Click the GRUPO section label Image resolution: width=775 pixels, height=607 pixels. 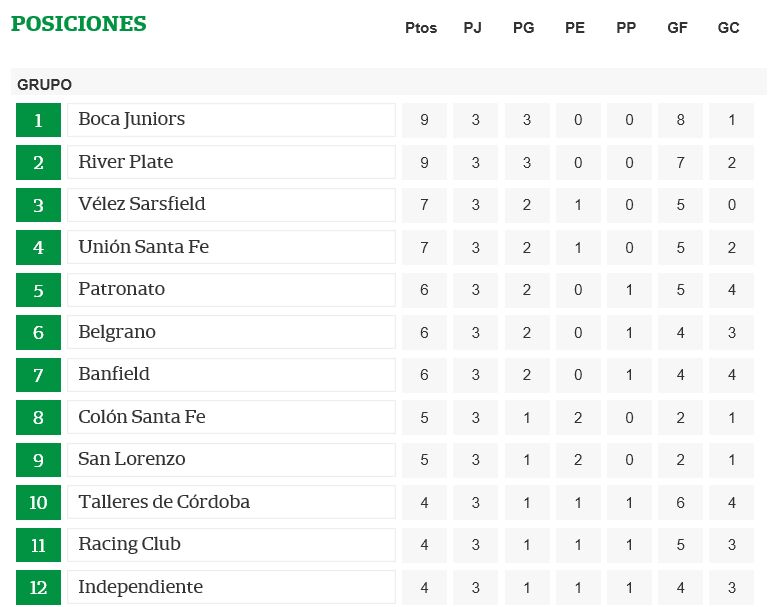[44, 85]
